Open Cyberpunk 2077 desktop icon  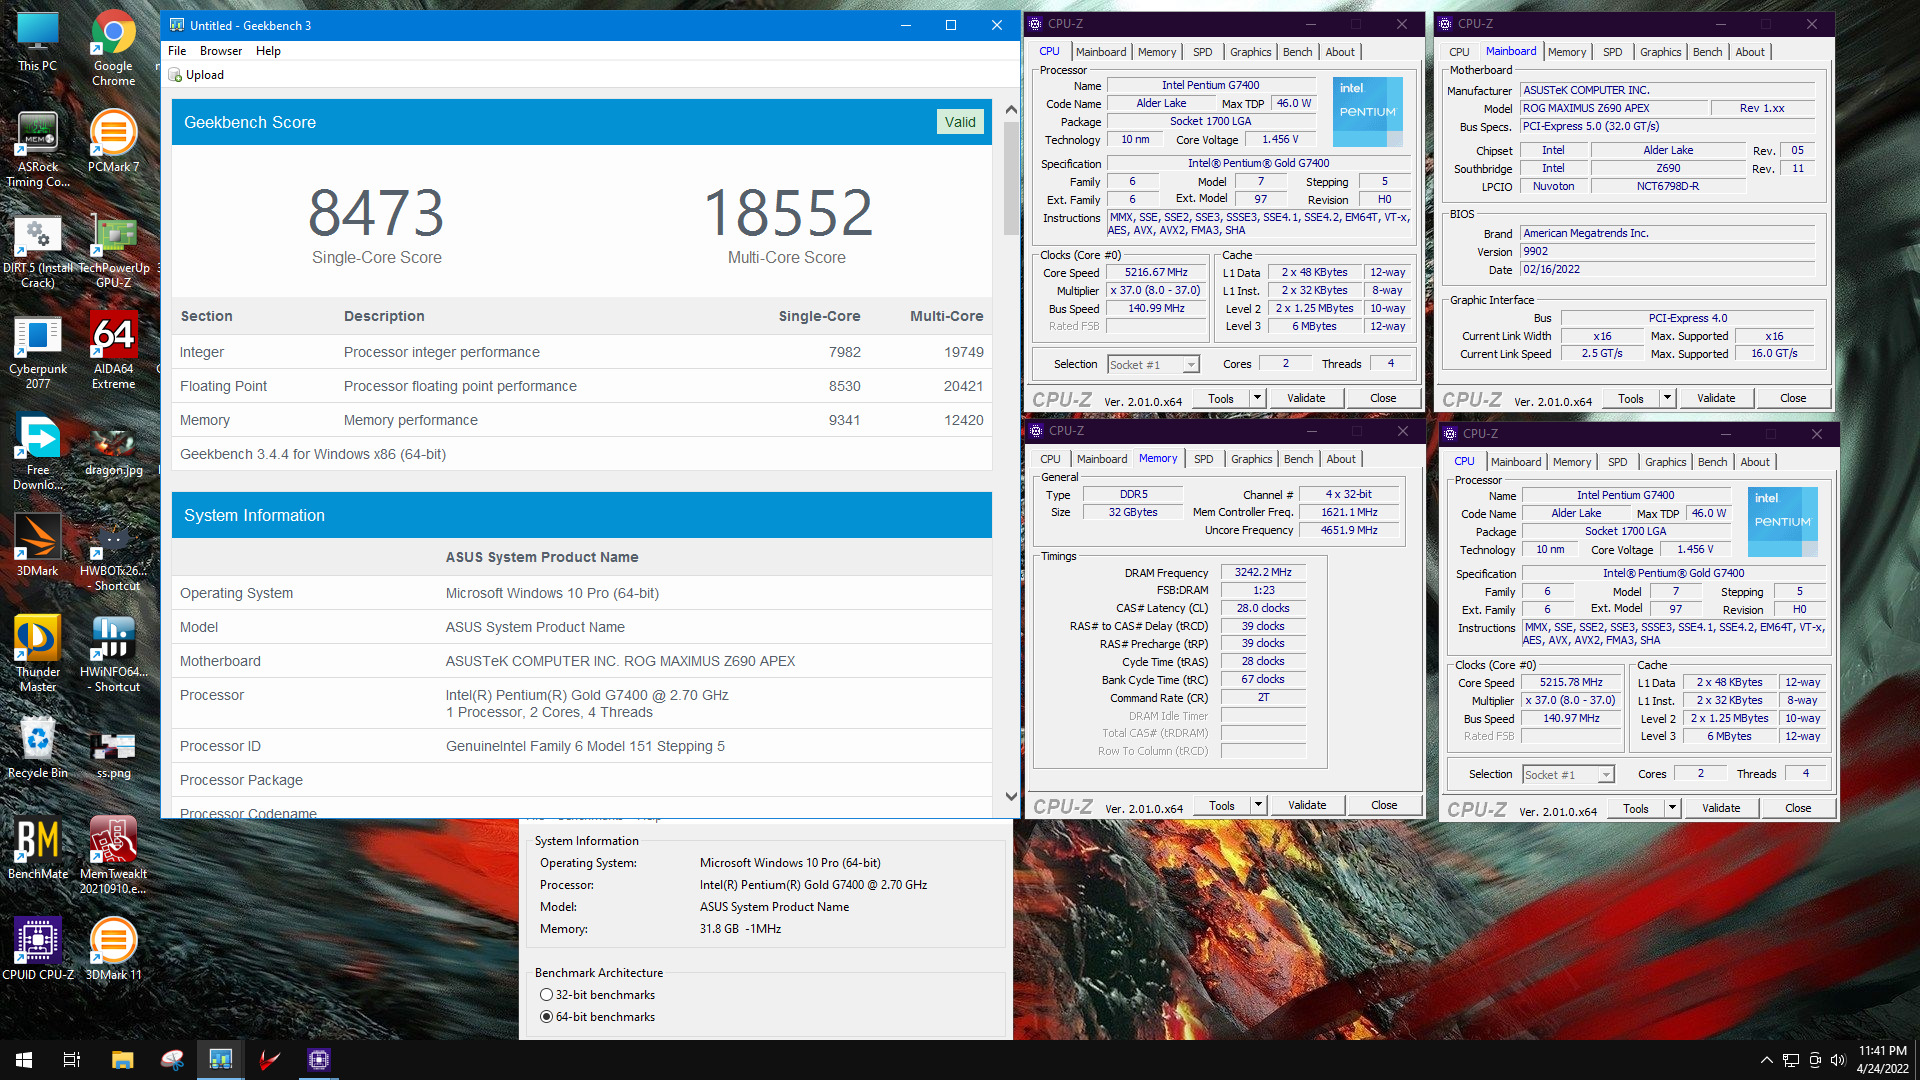pyautogui.click(x=38, y=352)
